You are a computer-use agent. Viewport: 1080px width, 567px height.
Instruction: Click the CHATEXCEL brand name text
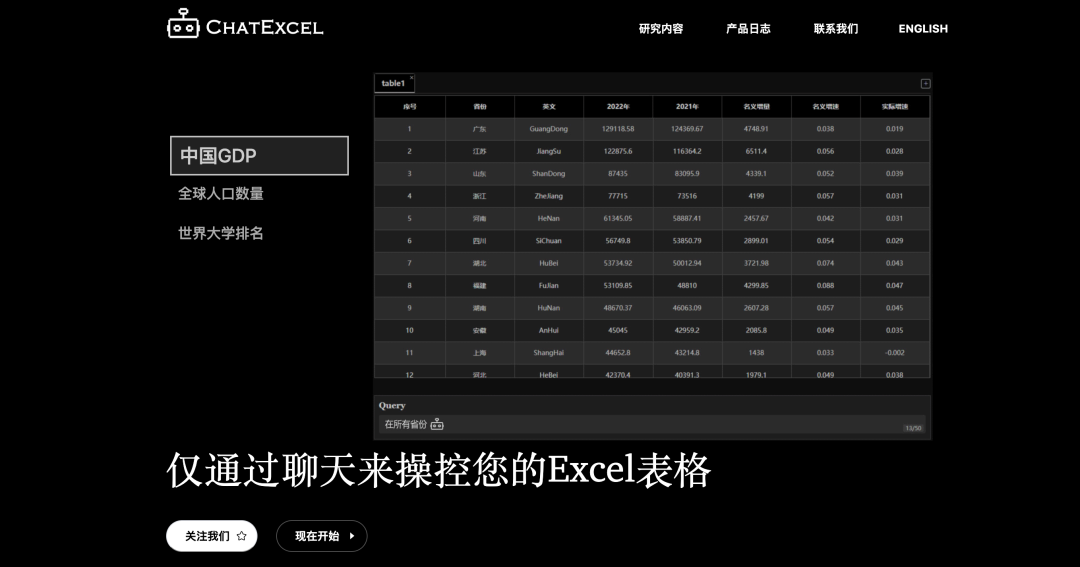click(x=264, y=28)
